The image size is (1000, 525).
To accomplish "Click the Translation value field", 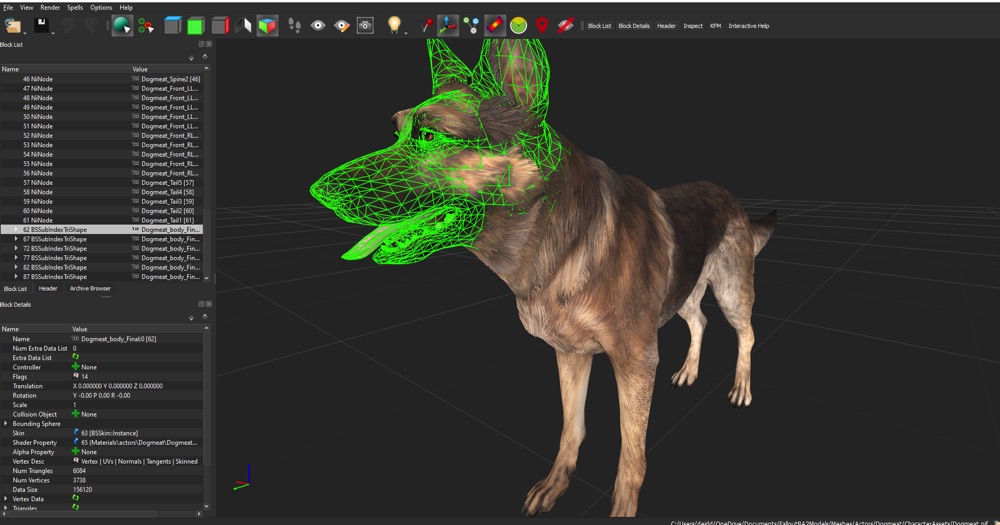I will (136, 386).
